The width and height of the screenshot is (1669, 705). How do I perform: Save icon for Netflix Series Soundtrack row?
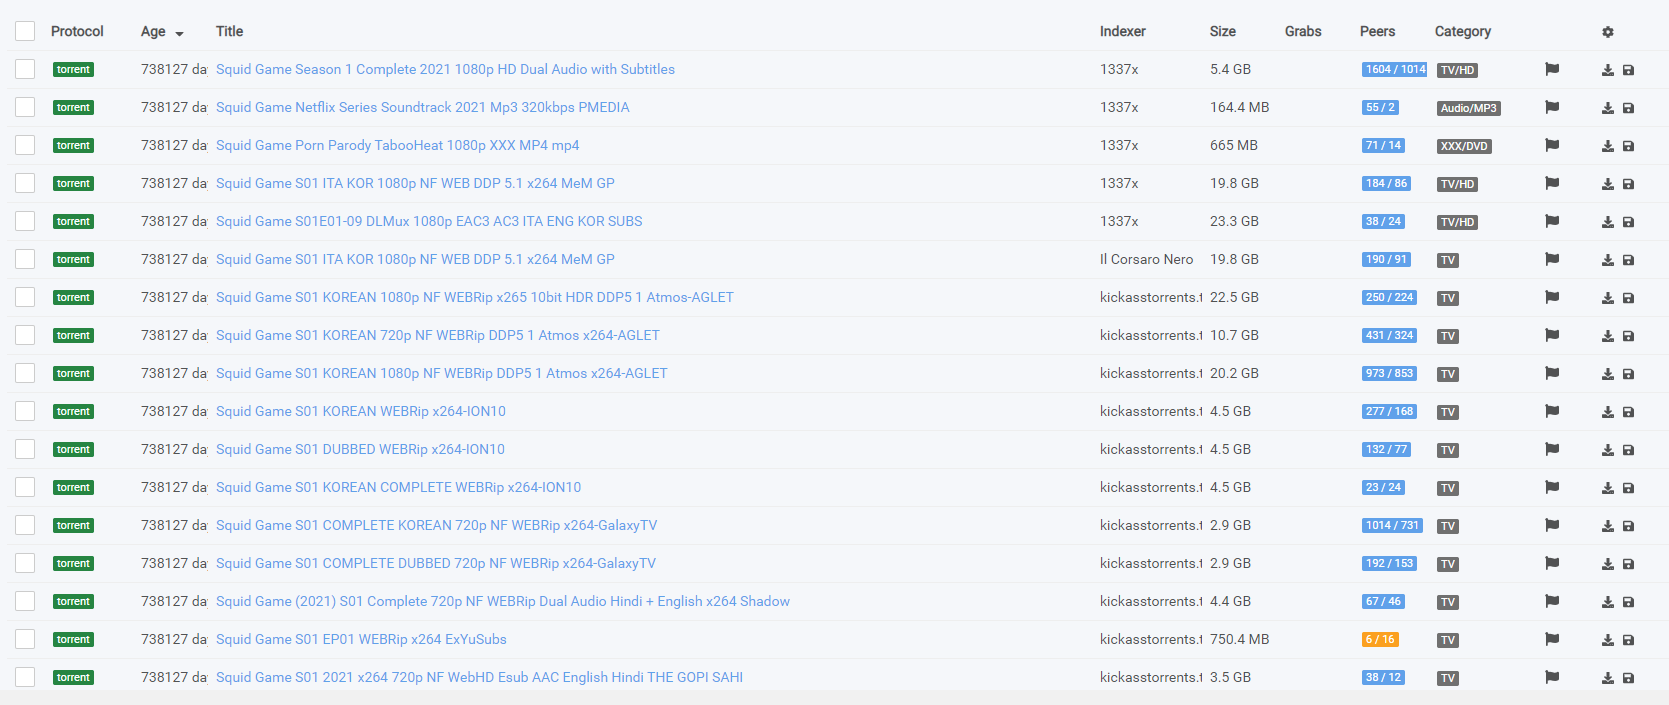[x=1628, y=108]
